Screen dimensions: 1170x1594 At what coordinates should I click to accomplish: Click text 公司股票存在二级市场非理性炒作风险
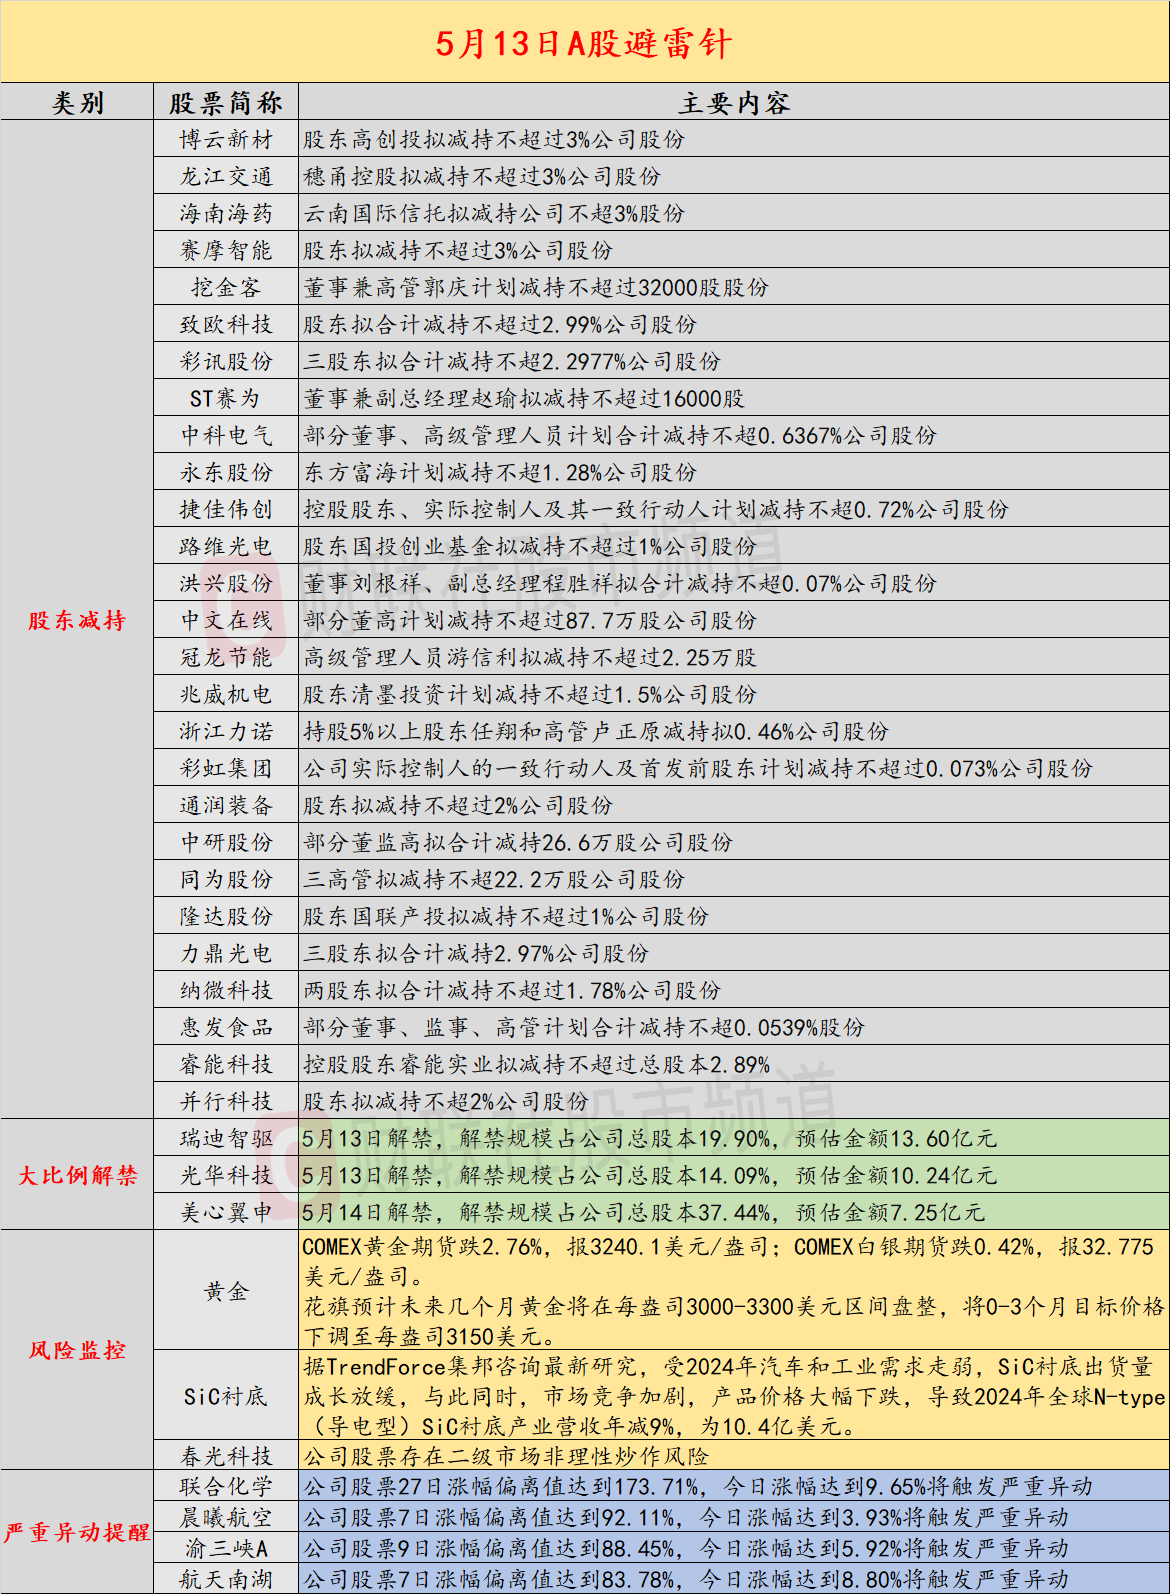(506, 1456)
